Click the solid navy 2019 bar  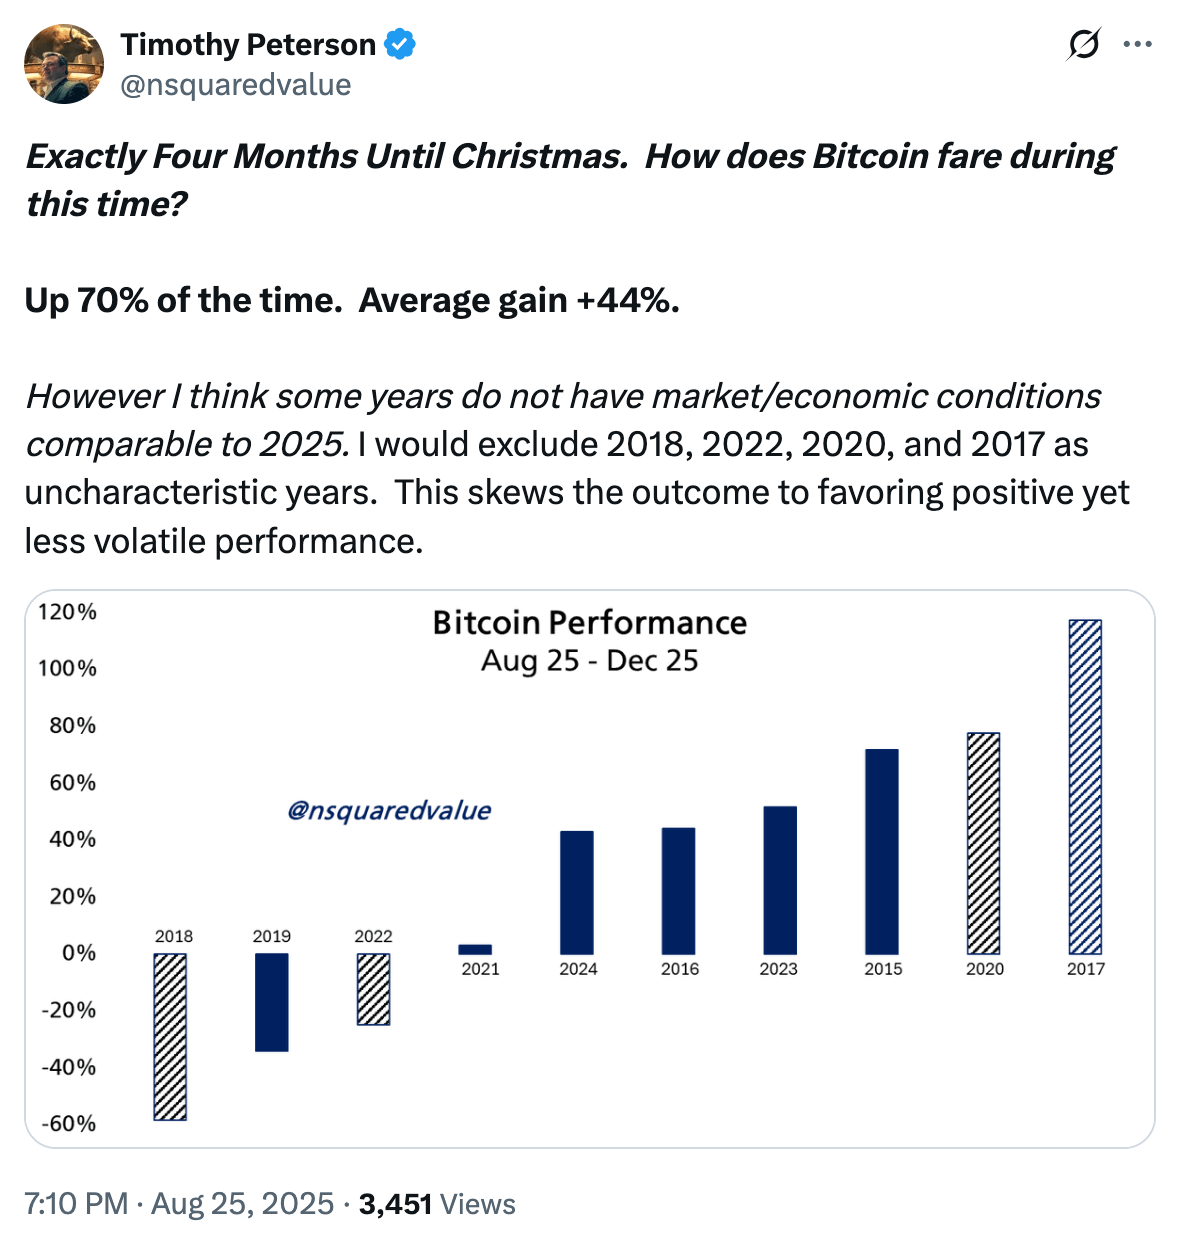(272, 1002)
